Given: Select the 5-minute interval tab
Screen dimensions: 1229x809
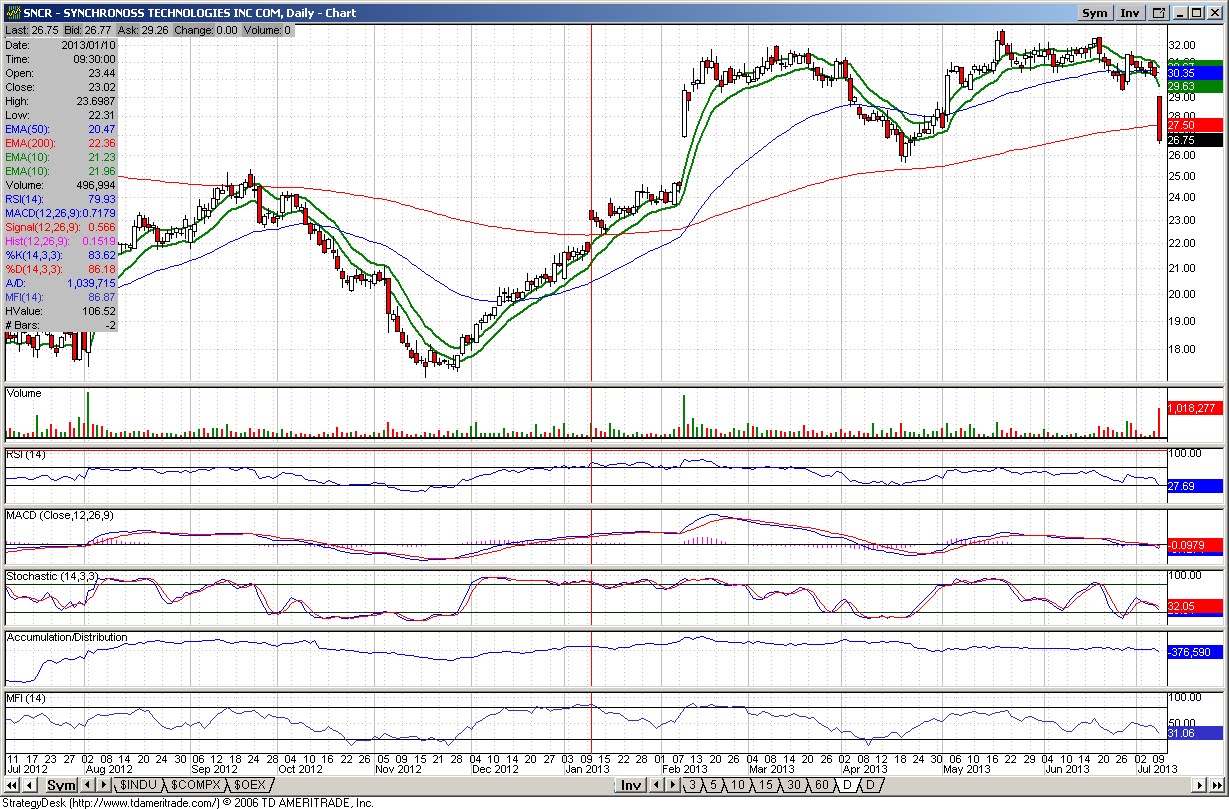Looking at the screenshot, I should coord(714,785).
